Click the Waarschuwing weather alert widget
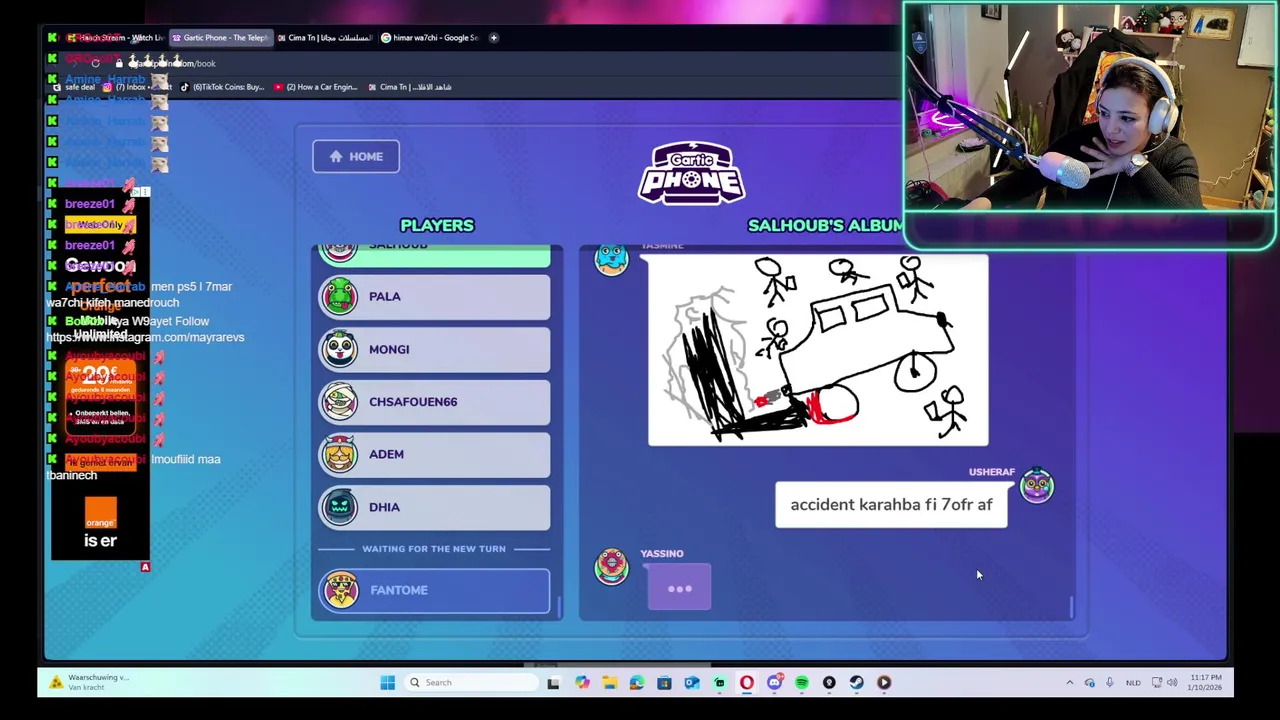This screenshot has width=1280, height=720. coord(90,683)
